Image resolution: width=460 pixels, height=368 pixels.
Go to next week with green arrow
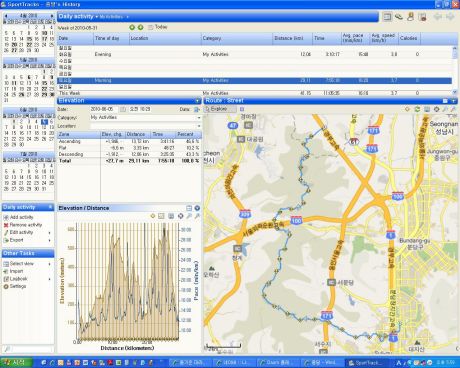tap(140, 27)
